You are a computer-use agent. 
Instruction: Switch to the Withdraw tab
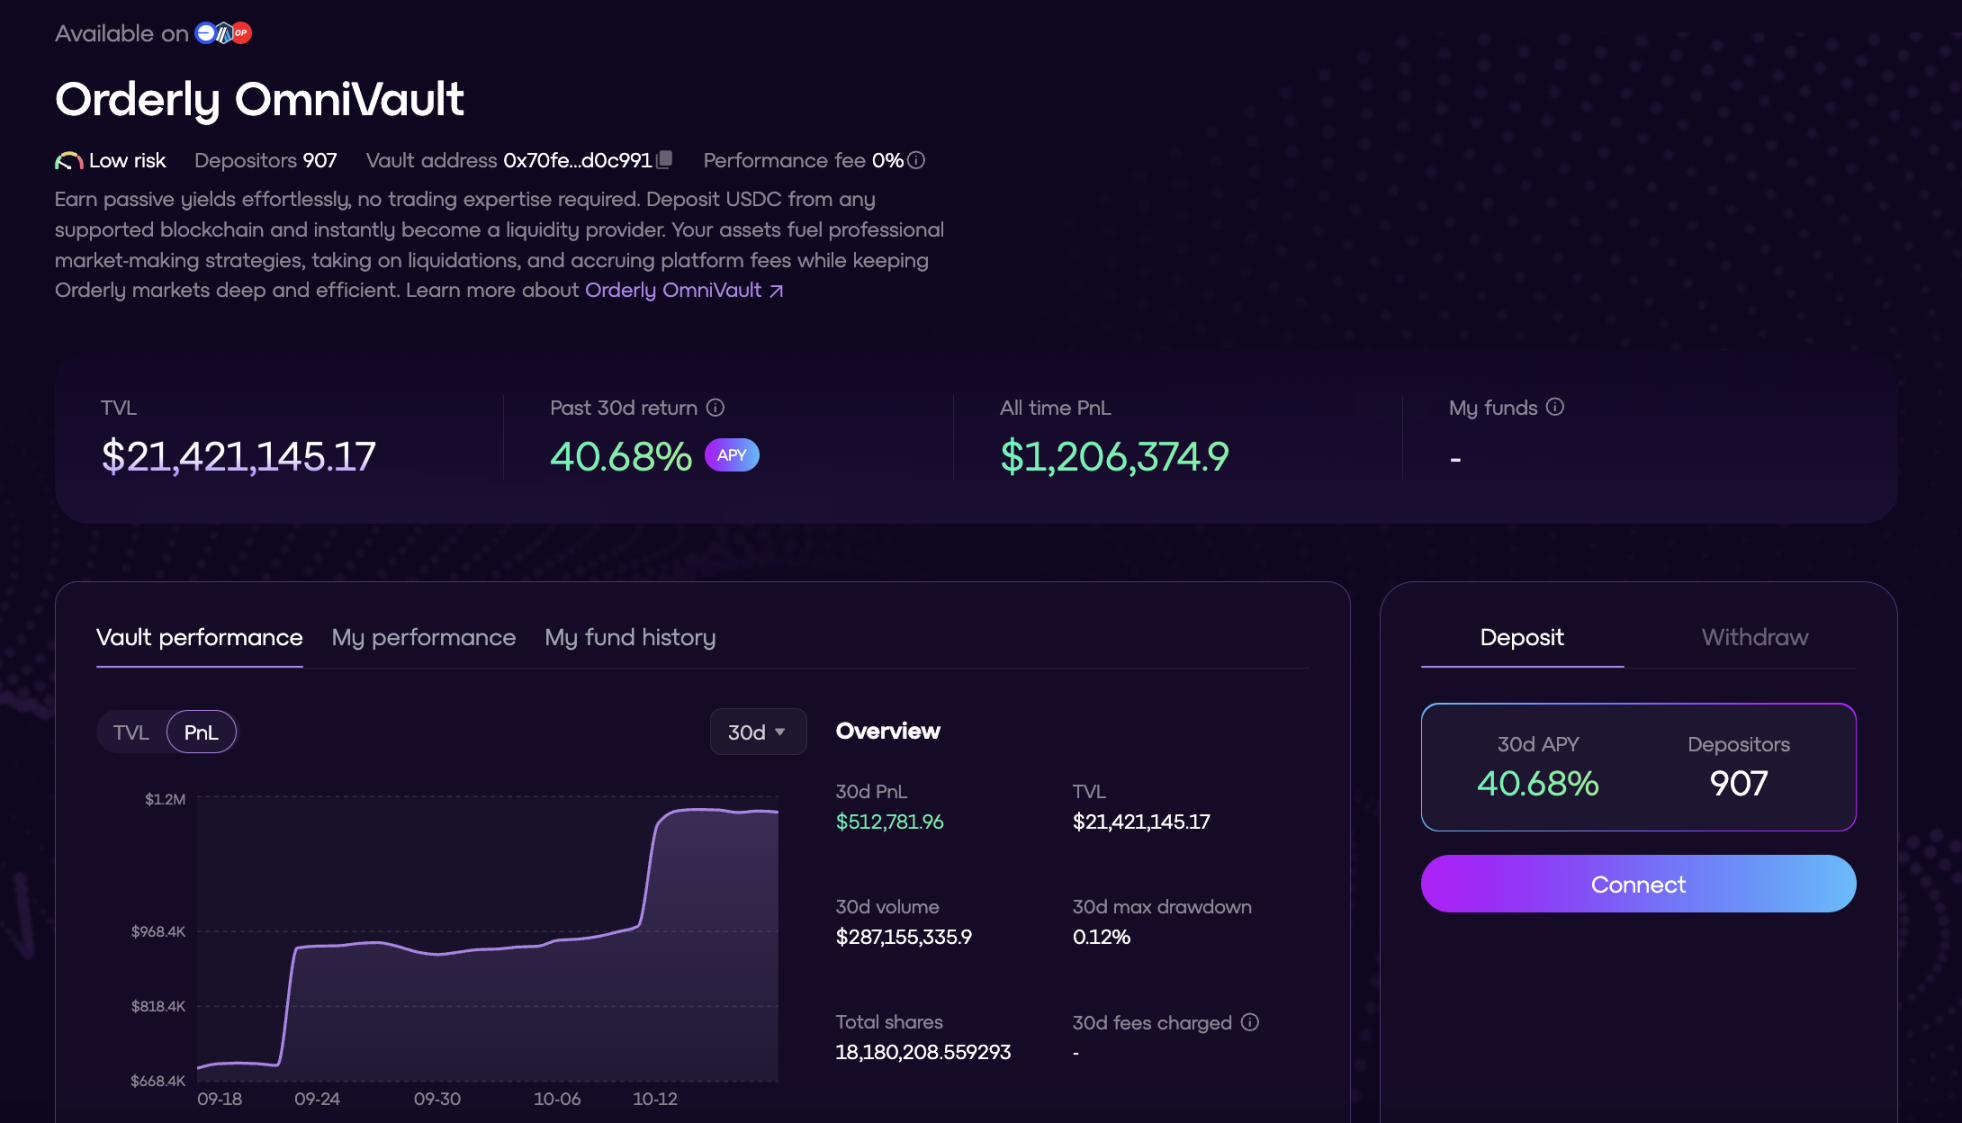tap(1754, 638)
